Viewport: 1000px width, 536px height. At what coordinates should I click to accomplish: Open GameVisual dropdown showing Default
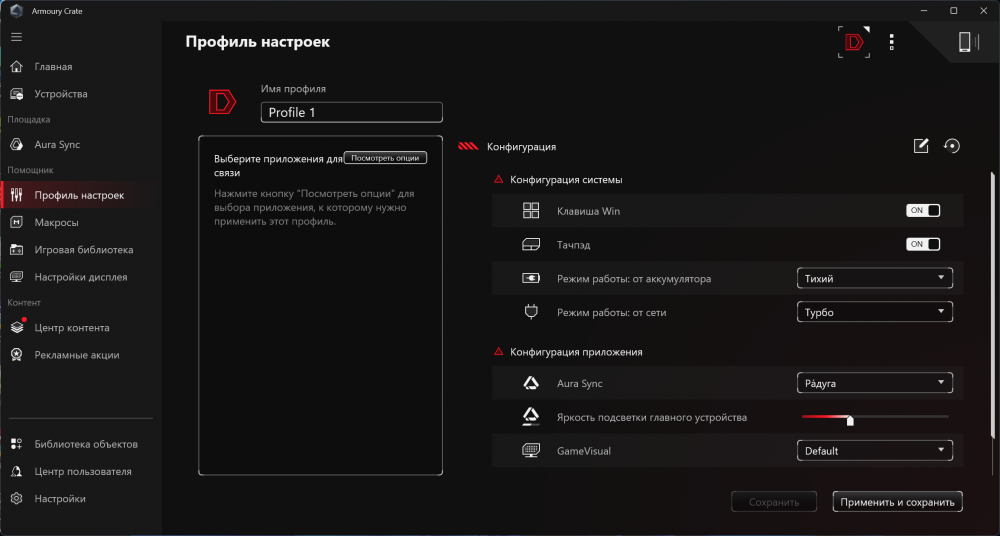point(874,451)
